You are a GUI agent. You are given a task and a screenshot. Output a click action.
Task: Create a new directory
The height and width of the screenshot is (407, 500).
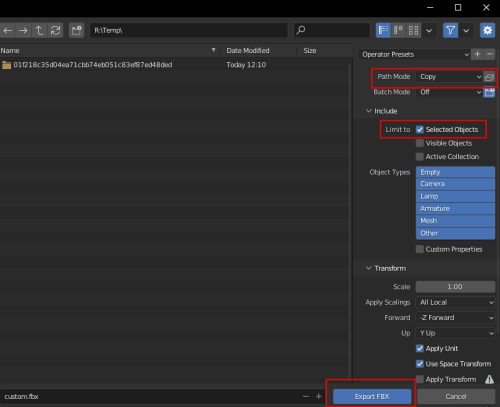point(76,31)
